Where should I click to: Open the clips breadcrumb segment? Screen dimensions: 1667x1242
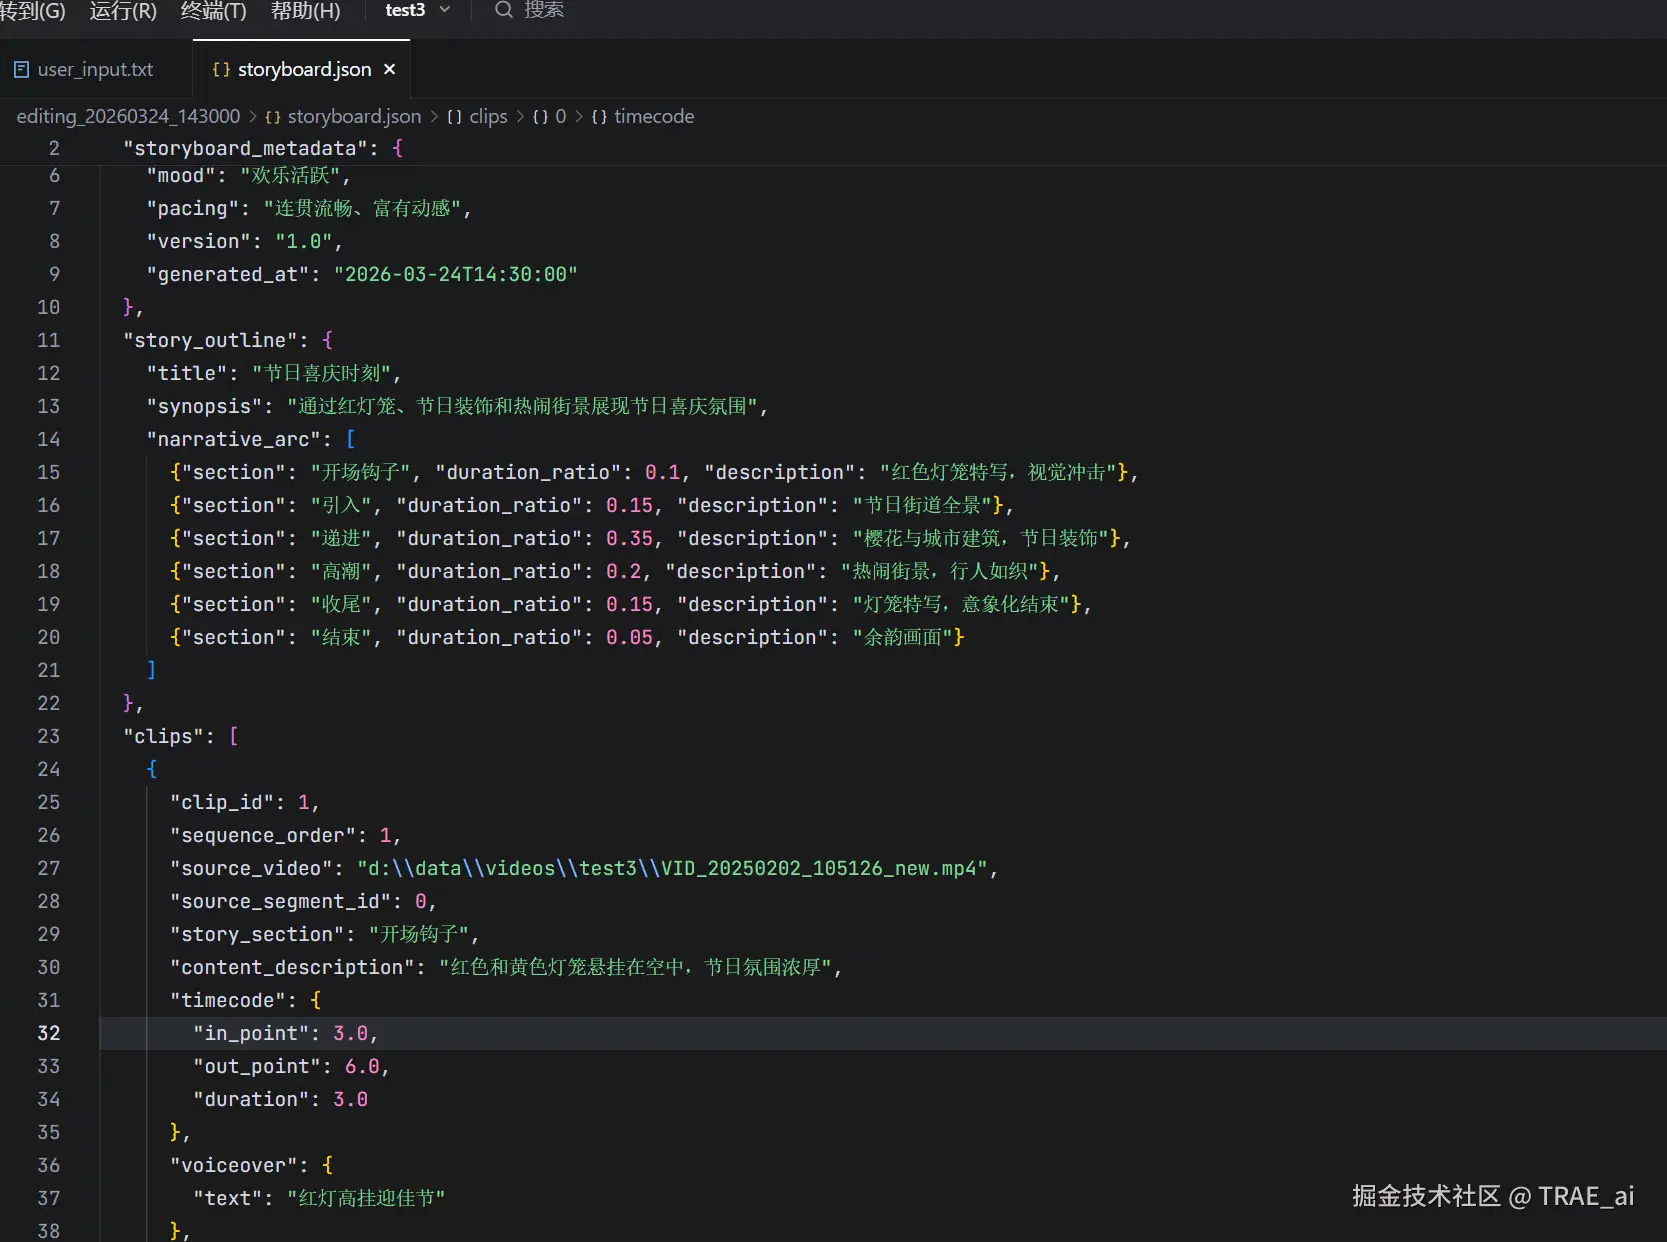[488, 116]
